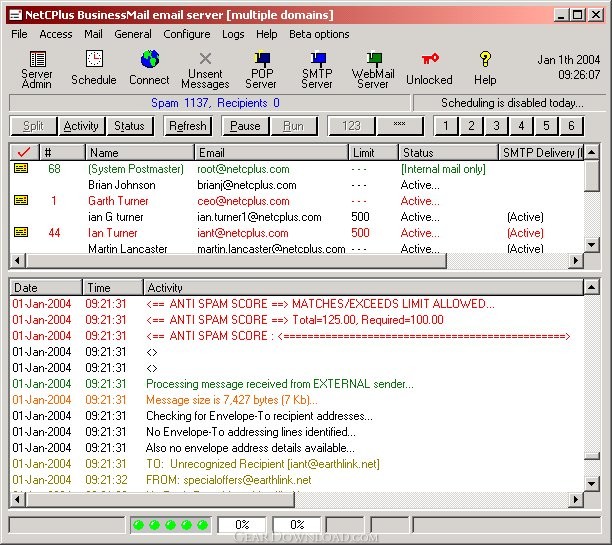
Task: Select email ceo@netcplus.com
Action: [x=243, y=201]
